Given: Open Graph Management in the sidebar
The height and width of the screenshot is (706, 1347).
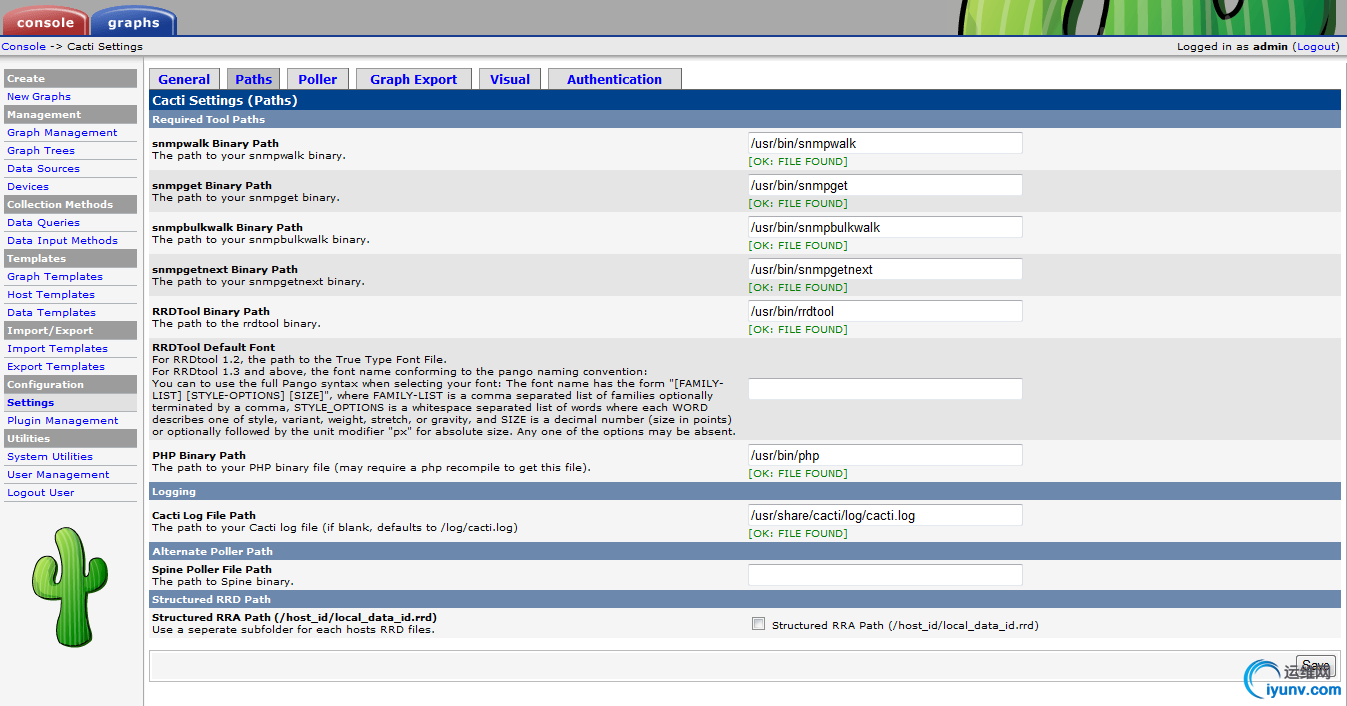Looking at the screenshot, I should click(62, 133).
